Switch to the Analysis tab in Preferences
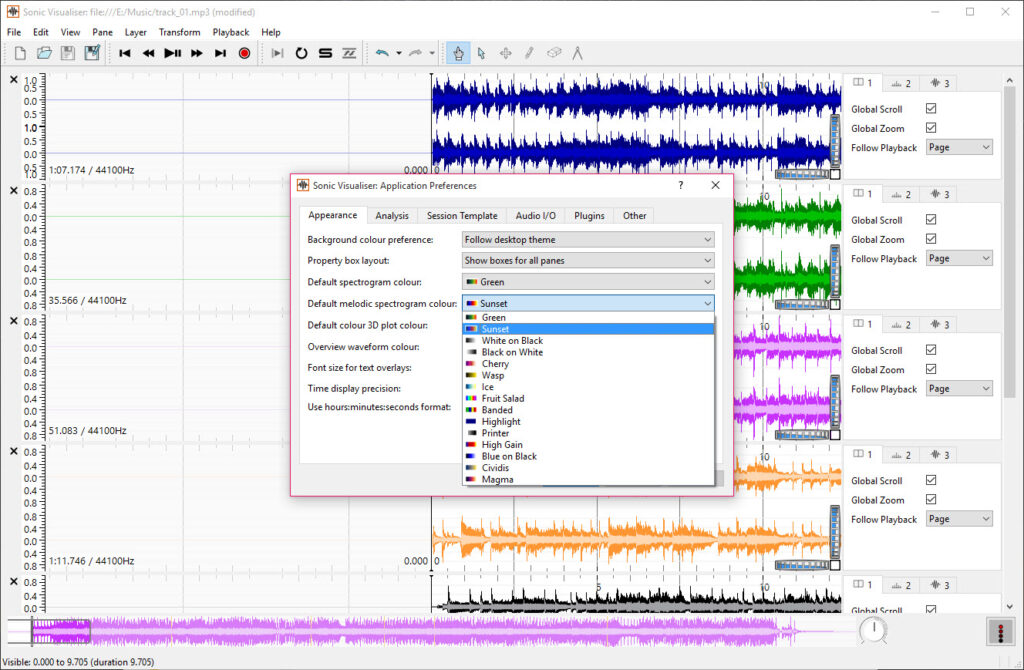1024x670 pixels. [392, 215]
